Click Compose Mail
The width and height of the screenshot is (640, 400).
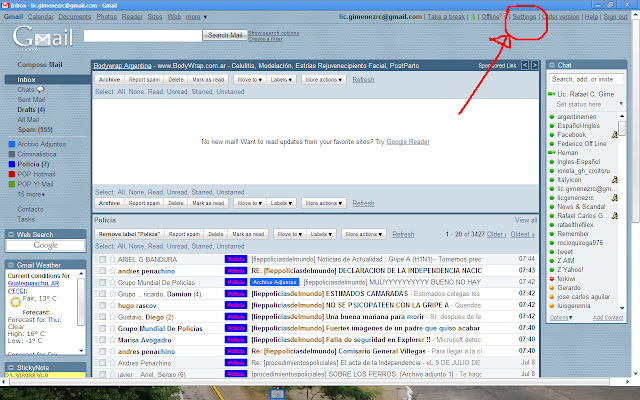click(40, 64)
